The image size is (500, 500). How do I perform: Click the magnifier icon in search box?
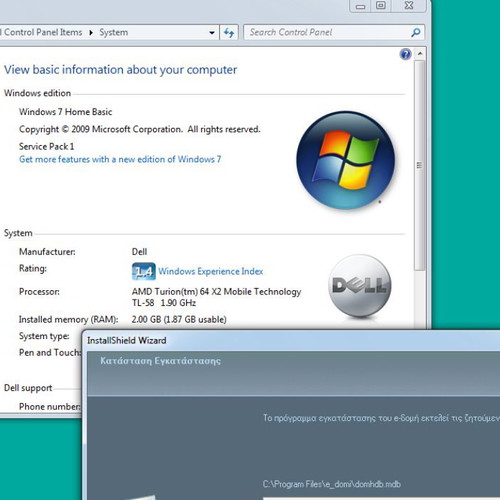pyautogui.click(x=416, y=32)
